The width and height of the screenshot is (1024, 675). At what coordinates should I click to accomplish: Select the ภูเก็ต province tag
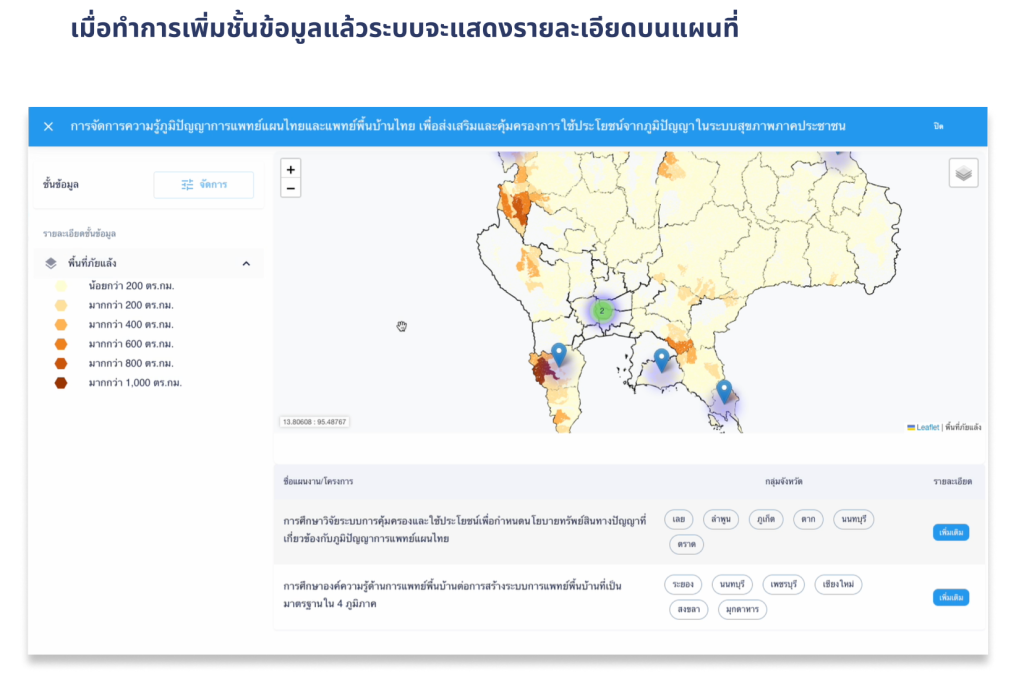(766, 519)
